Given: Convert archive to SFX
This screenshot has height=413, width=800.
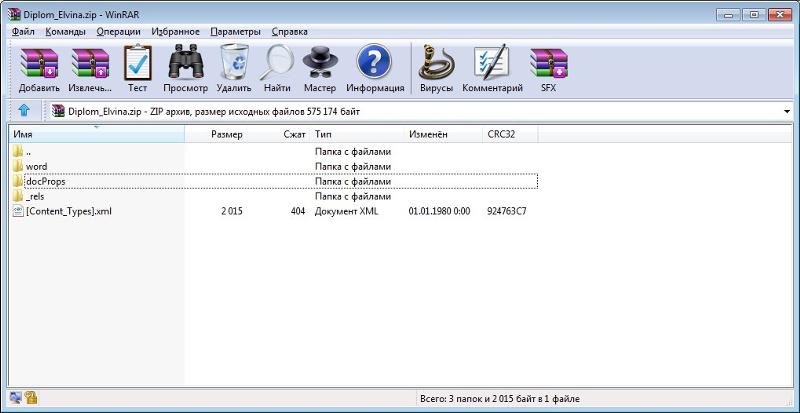Looking at the screenshot, I should [549, 63].
